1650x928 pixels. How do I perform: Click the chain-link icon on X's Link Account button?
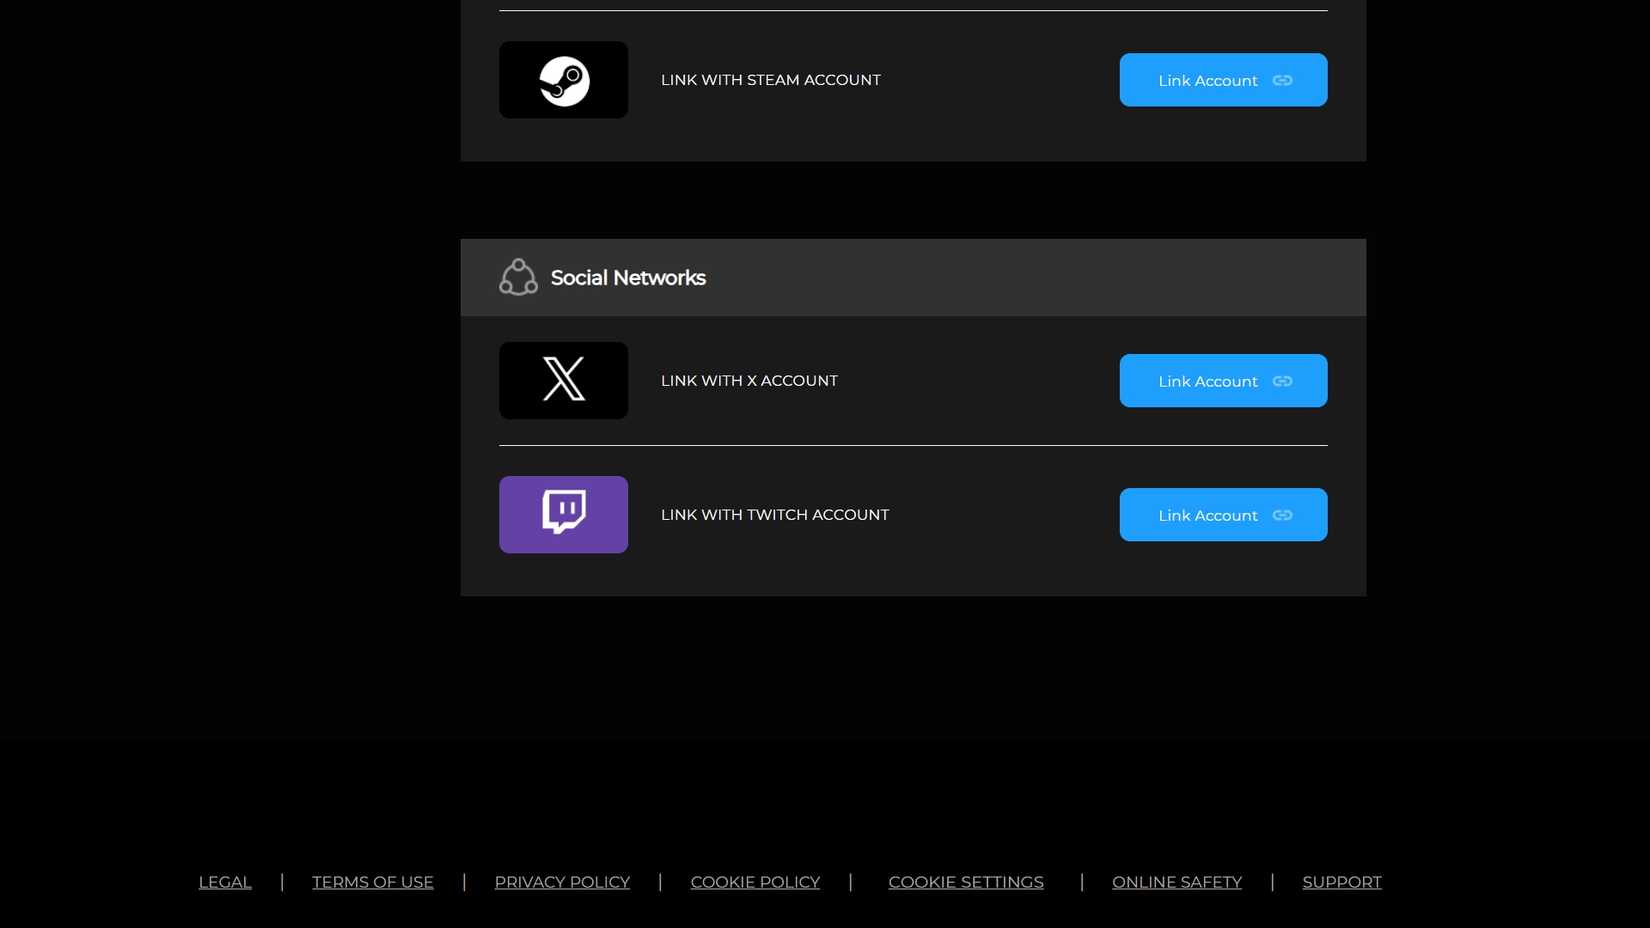[1281, 381]
